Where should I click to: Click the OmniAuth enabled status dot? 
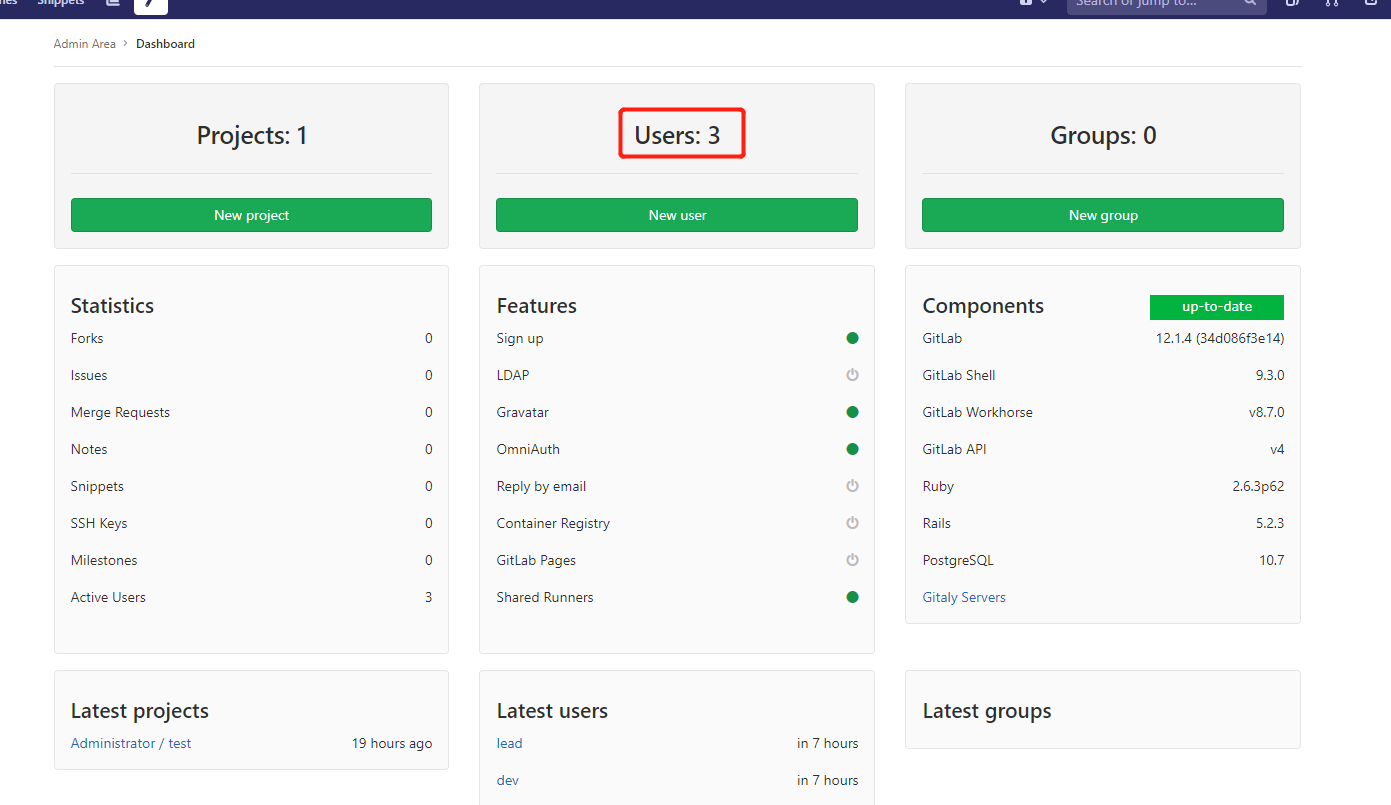[x=852, y=449]
